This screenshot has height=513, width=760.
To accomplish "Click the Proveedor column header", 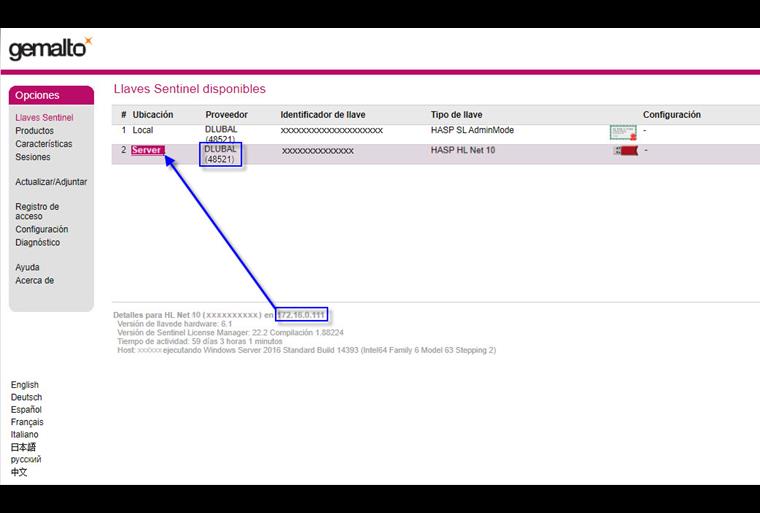I will (226, 114).
